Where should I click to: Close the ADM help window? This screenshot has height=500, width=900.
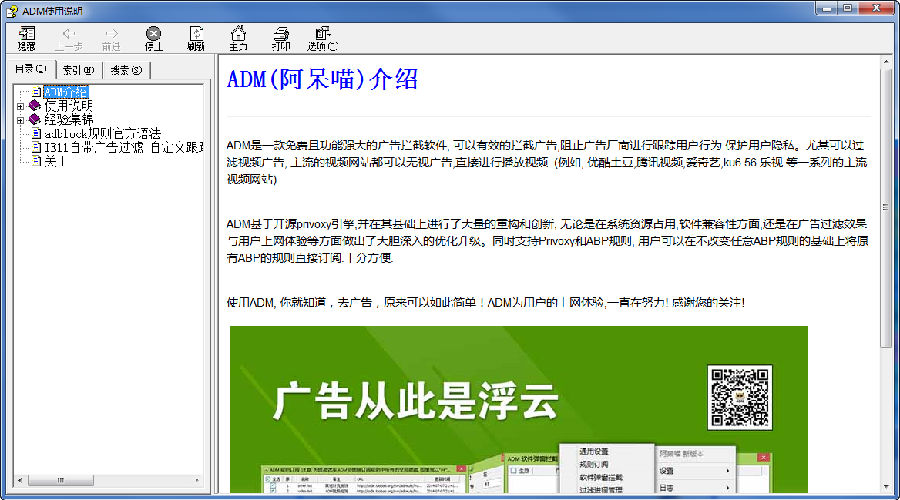pos(876,8)
